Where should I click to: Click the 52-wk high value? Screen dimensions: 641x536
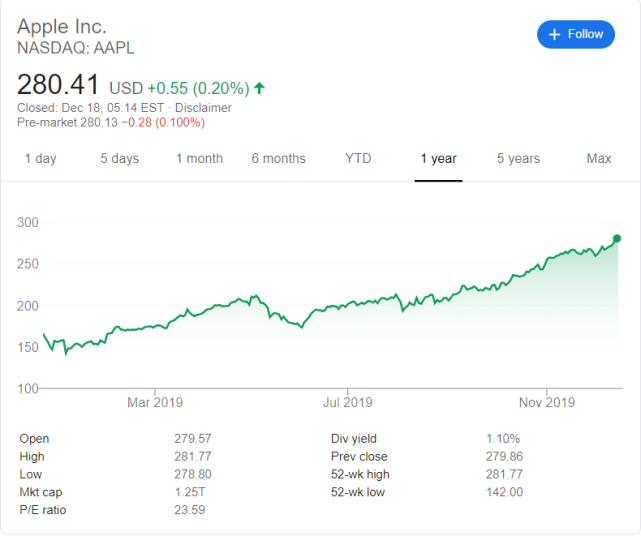[x=504, y=474]
